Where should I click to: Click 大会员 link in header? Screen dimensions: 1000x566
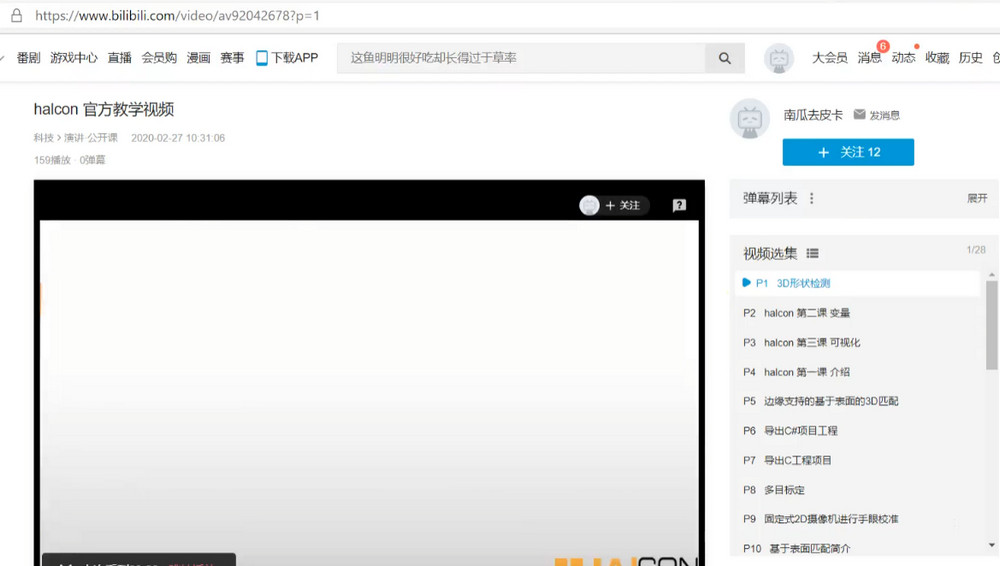point(830,58)
